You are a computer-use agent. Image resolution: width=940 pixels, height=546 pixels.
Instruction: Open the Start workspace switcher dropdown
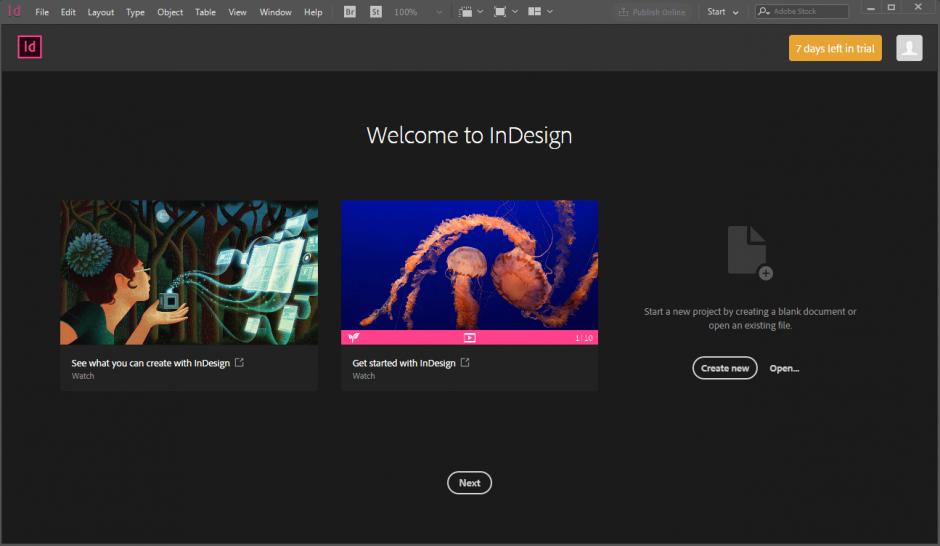tap(722, 12)
